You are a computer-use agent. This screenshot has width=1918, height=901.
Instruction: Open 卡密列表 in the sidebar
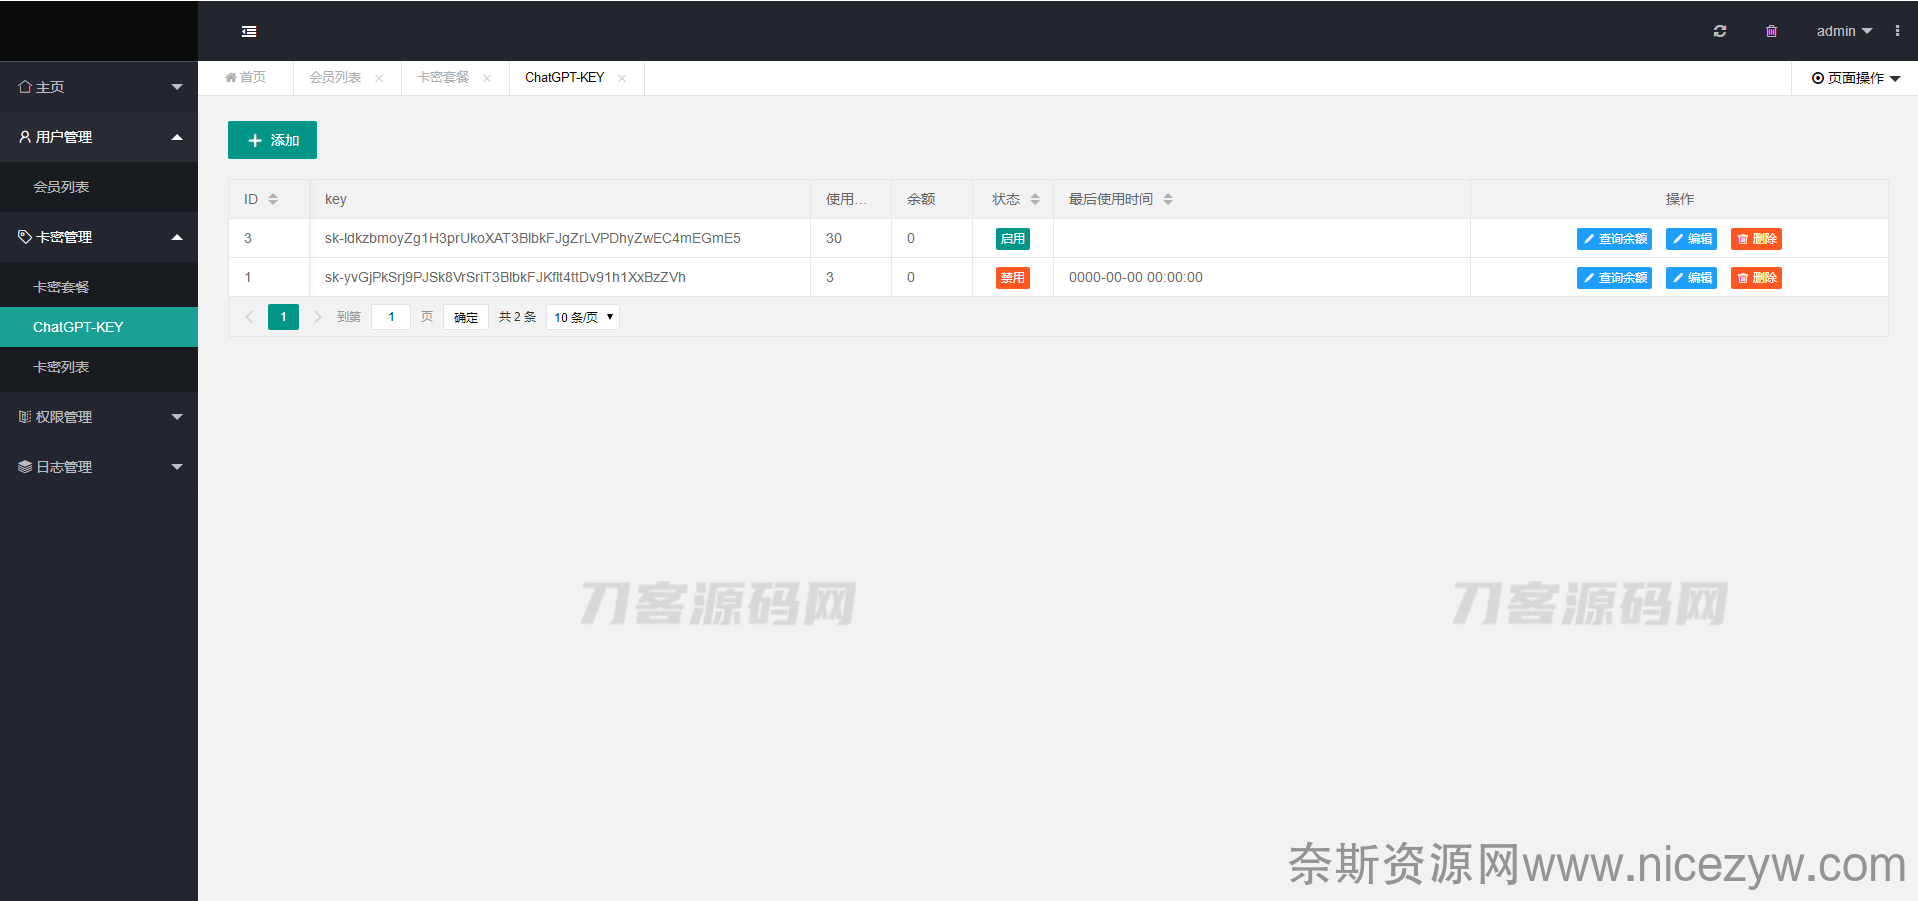(99, 367)
